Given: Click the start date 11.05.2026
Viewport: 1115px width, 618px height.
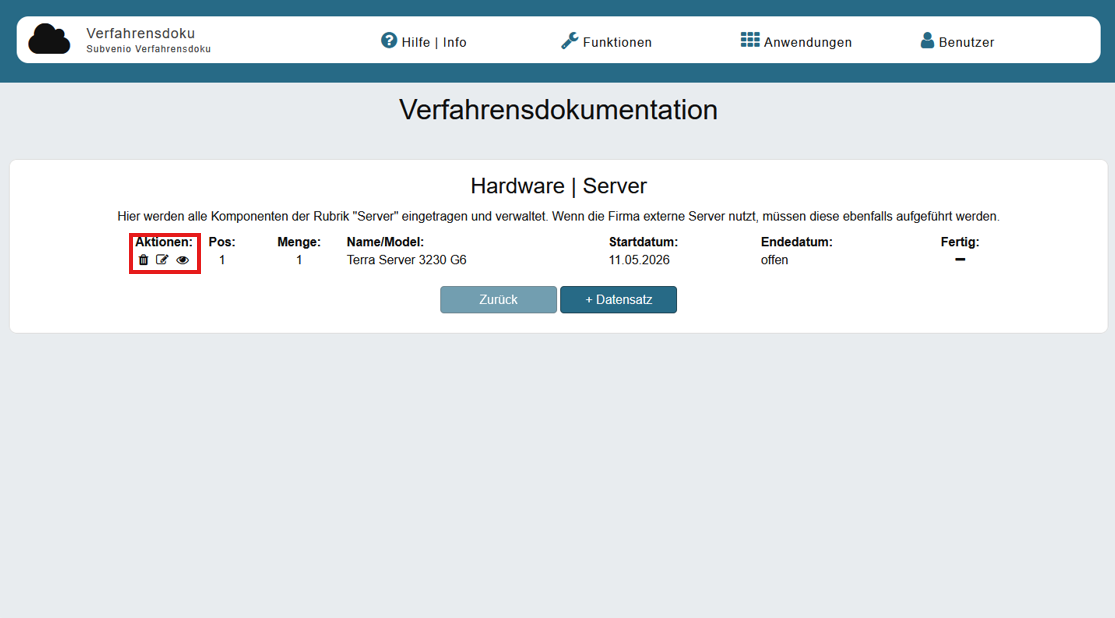Looking at the screenshot, I should click(x=639, y=260).
